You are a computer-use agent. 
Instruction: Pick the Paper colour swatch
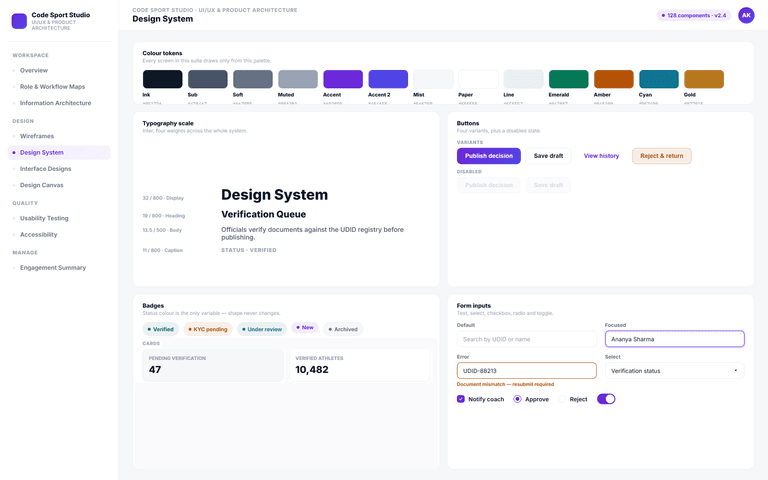pyautogui.click(x=479, y=79)
